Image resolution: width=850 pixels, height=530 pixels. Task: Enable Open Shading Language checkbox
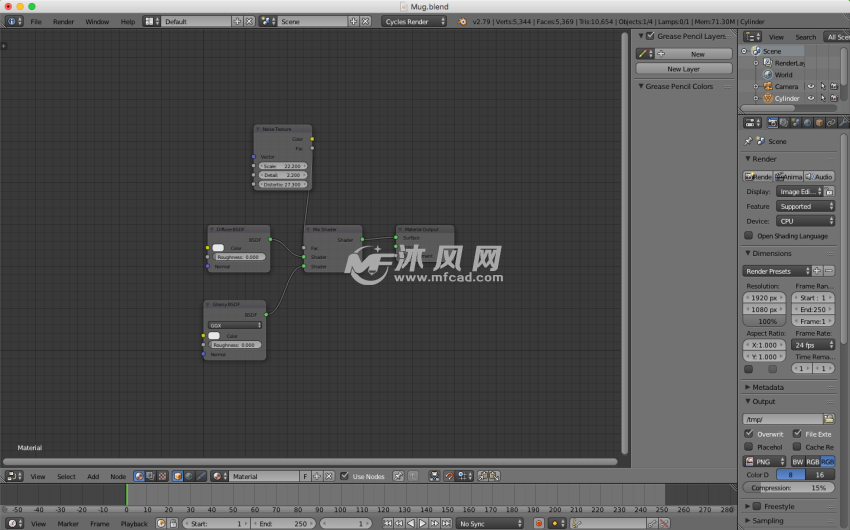[748, 236]
